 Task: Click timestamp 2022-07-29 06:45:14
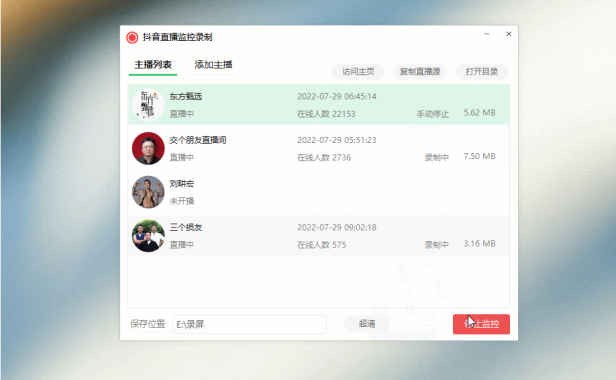[337, 96]
